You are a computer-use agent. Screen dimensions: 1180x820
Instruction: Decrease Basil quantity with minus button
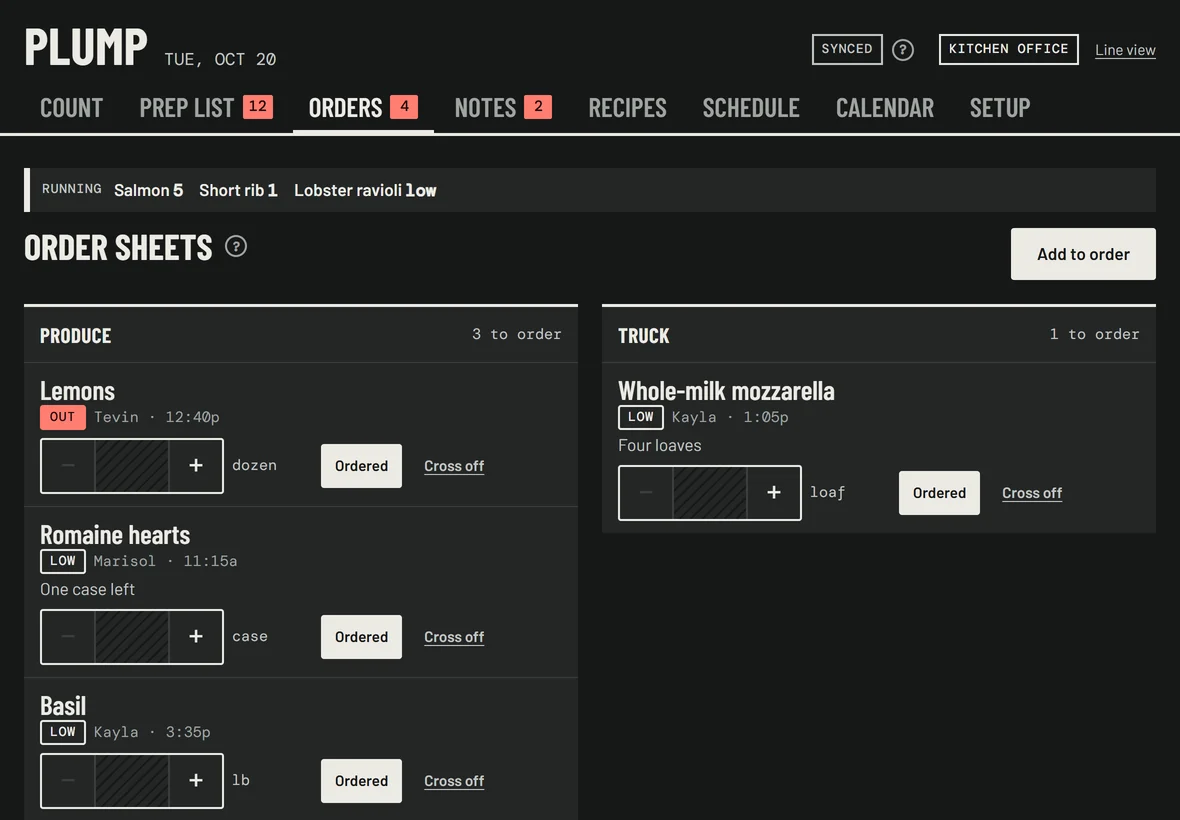point(68,781)
